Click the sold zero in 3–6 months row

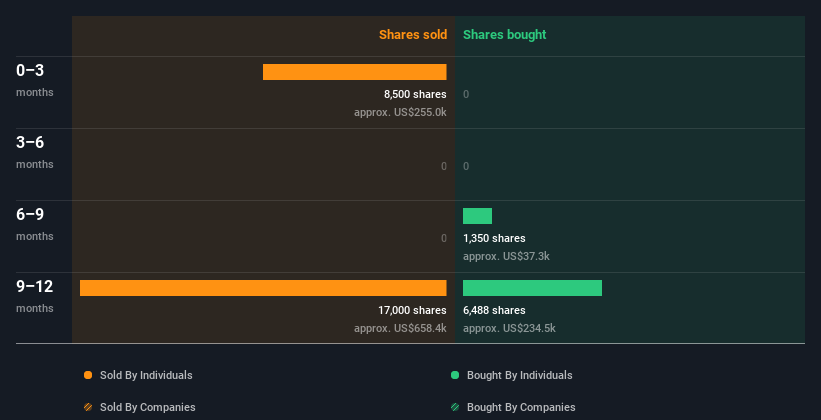pos(444,167)
